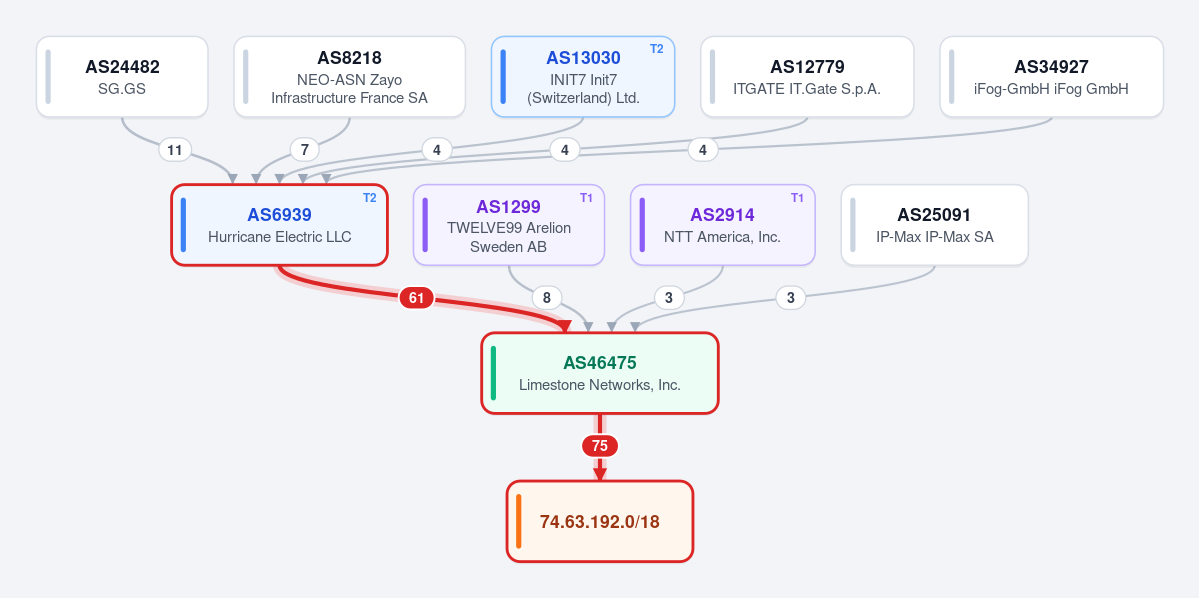Click the T2 tier badge on AS6939
The image size is (1199, 598).
click(369, 198)
